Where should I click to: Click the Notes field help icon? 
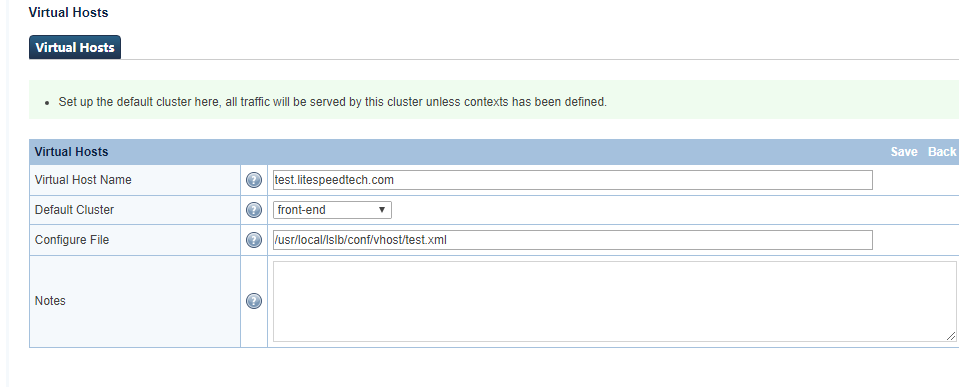coord(254,301)
